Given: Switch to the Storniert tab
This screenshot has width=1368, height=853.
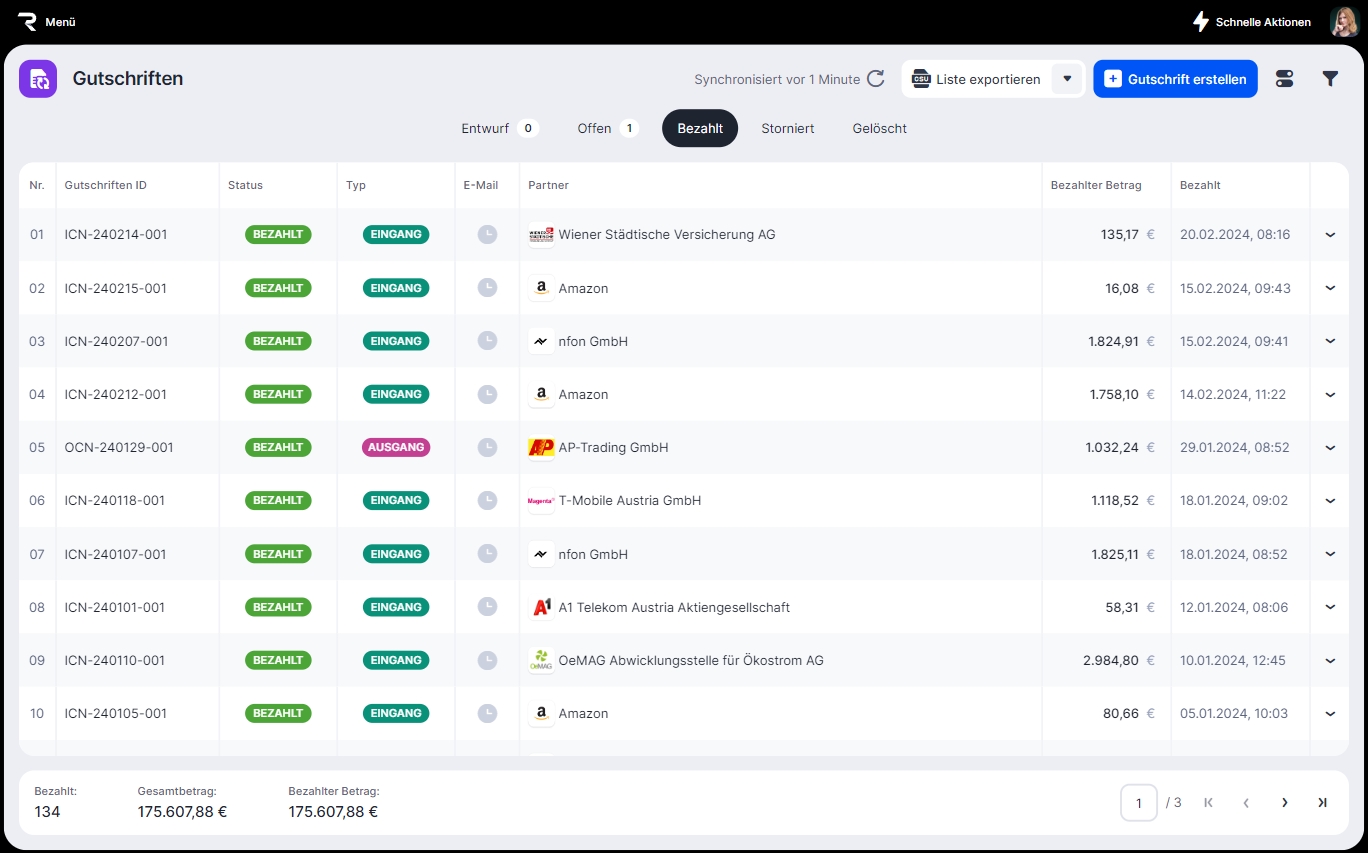Looking at the screenshot, I should click(787, 128).
